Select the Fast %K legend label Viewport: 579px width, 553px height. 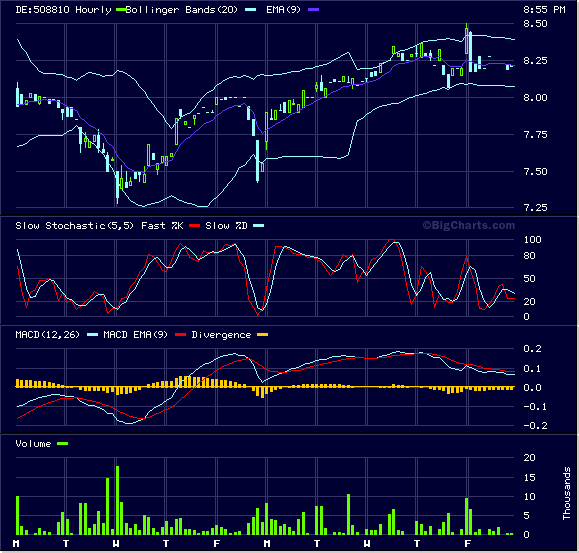(162, 226)
